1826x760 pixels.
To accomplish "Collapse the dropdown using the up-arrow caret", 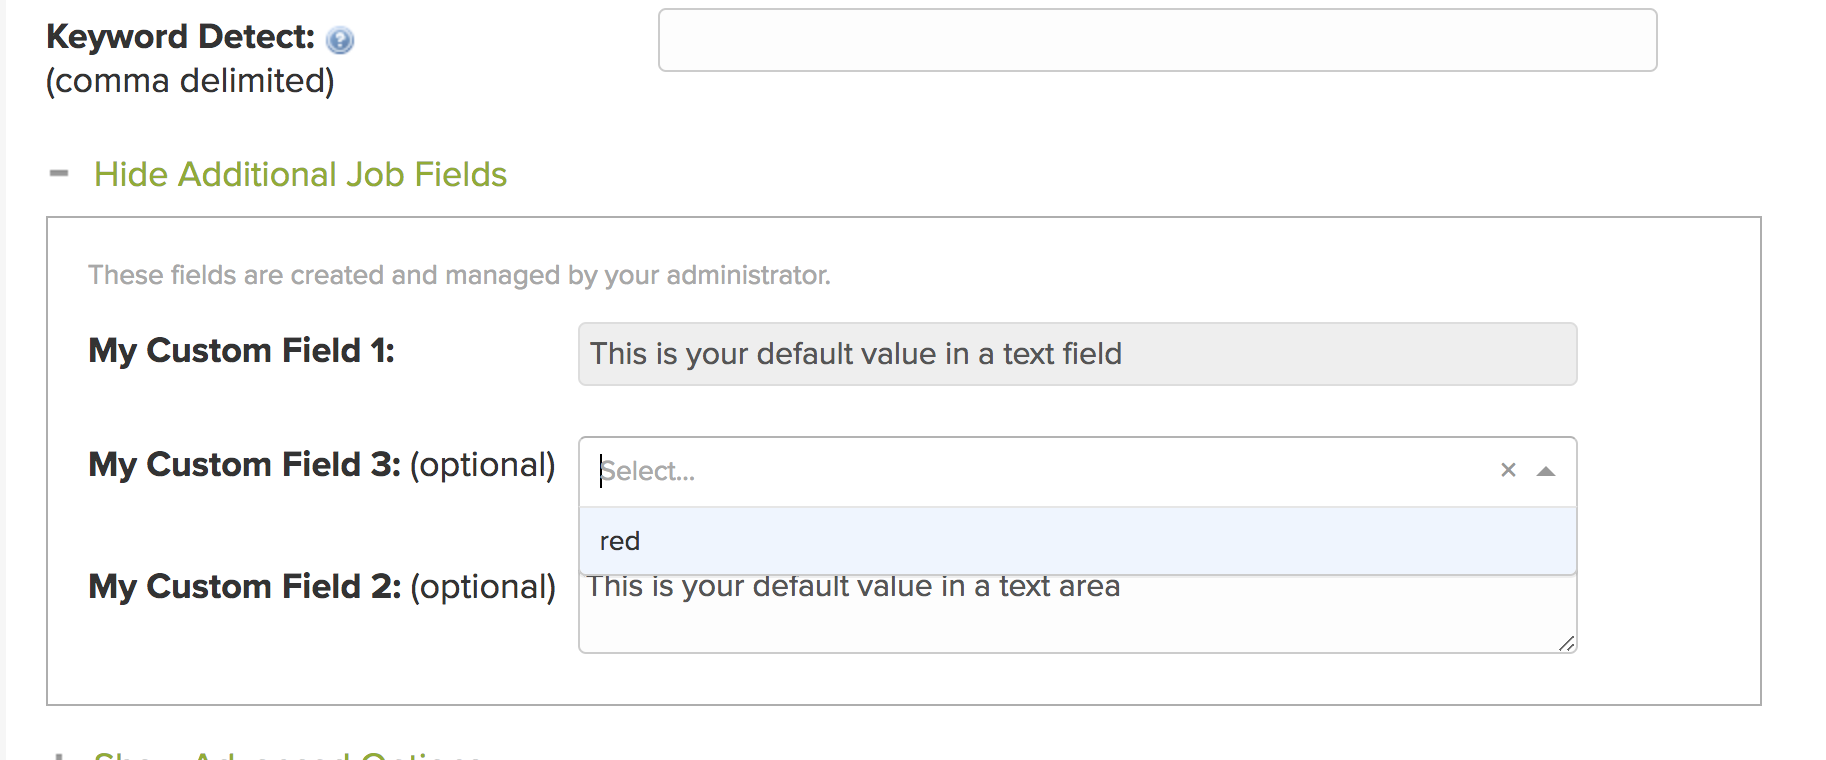I will click(1546, 471).
